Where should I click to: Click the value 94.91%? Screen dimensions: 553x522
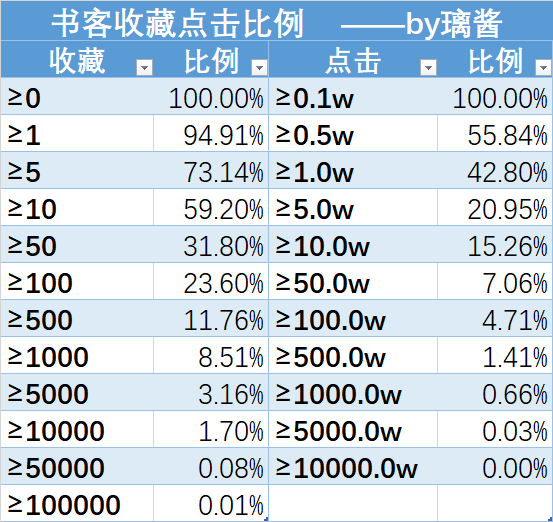coord(223,136)
